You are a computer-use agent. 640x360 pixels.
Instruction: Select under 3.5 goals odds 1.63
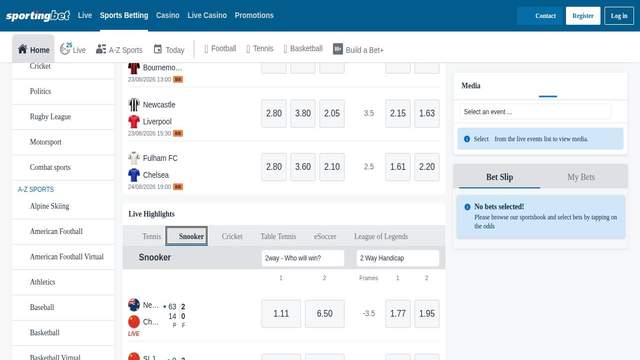click(x=427, y=113)
